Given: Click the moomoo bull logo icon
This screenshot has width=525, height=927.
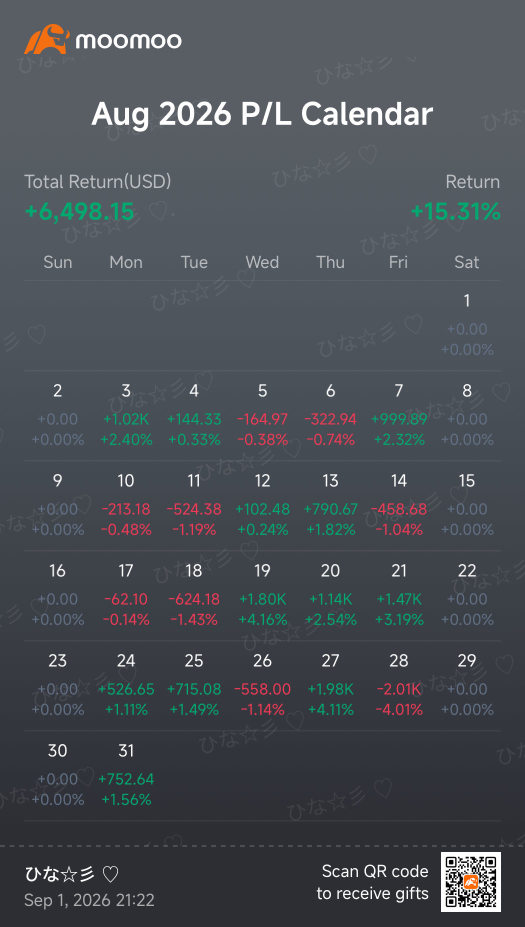Looking at the screenshot, I should pos(47,40).
